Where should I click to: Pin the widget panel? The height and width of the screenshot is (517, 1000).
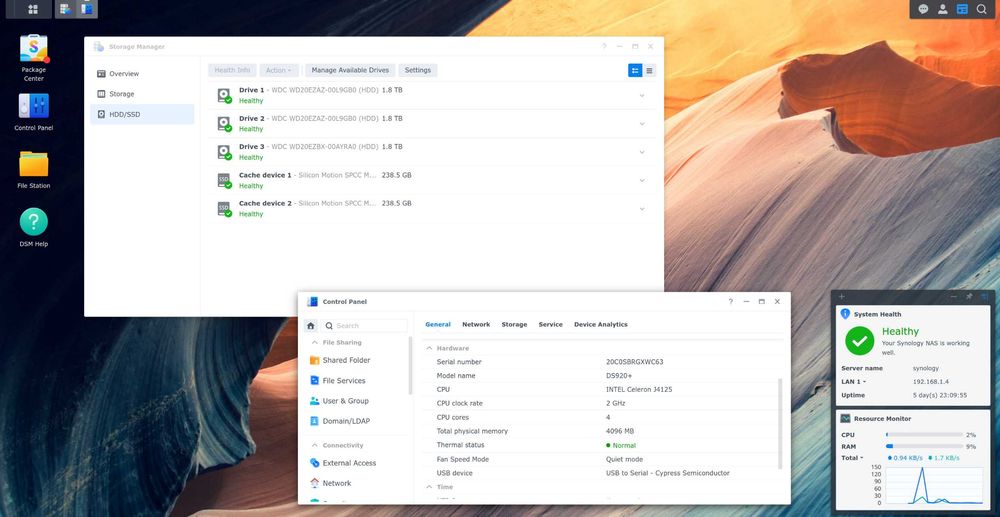[x=969, y=296]
